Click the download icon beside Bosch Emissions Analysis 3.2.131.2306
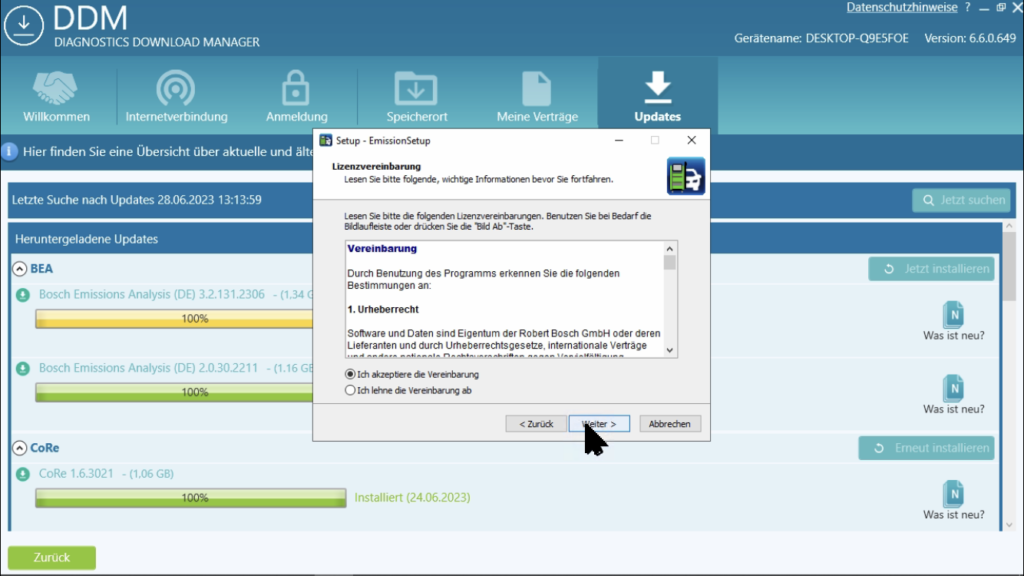The image size is (1024, 576). tap(23, 295)
